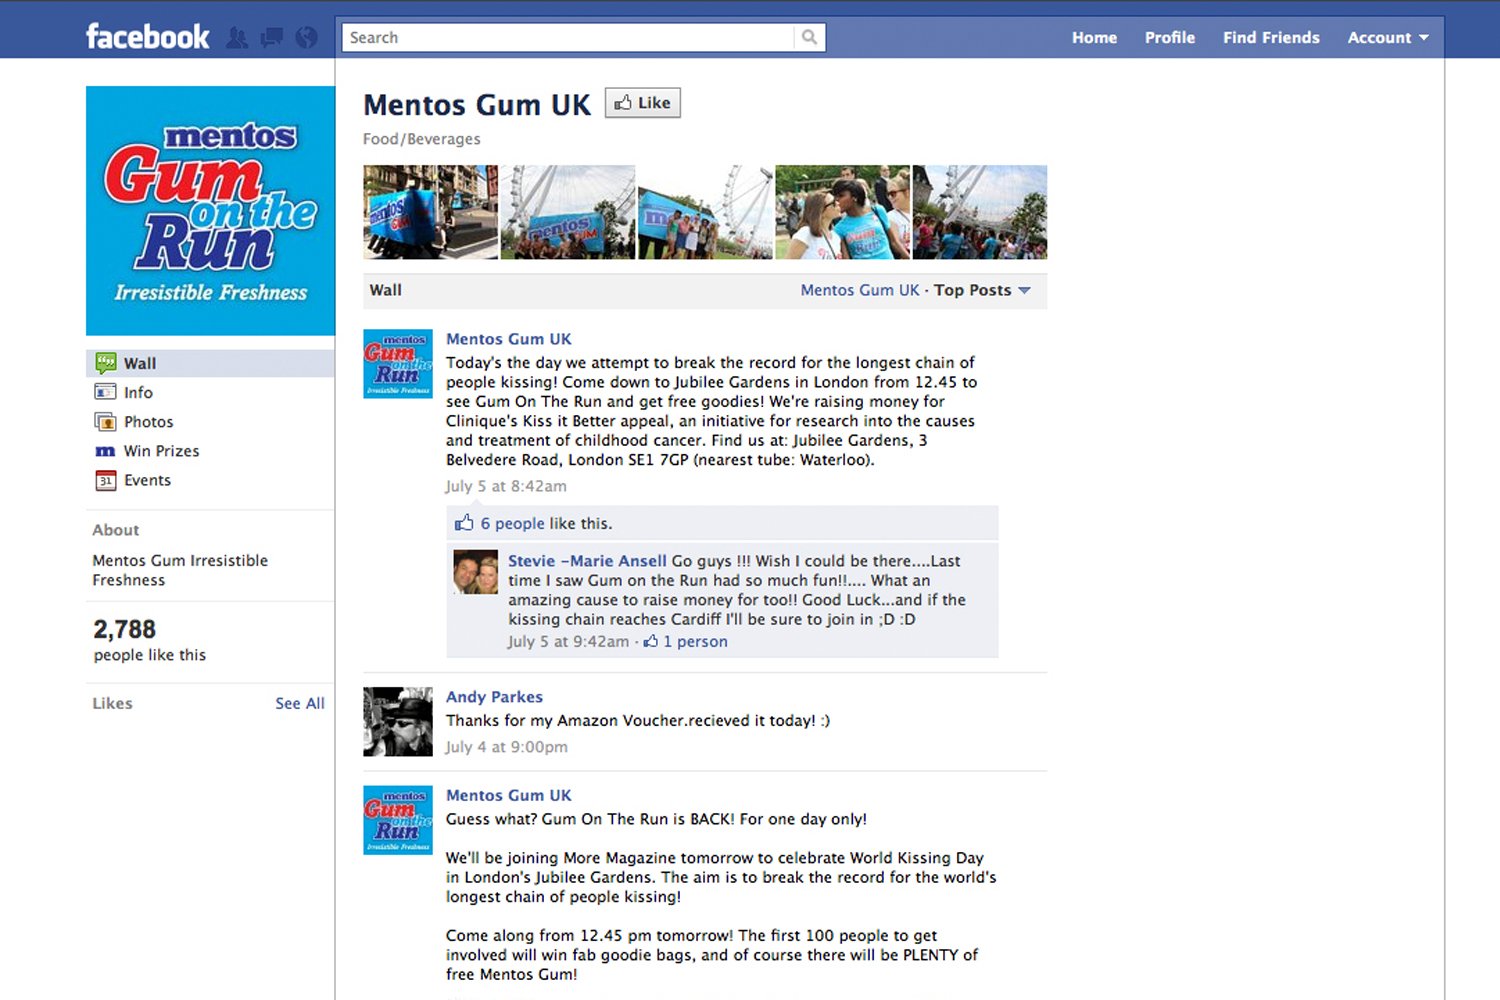Click thumbs-up icon next to 1 person
The image size is (1500, 1000).
(x=651, y=641)
